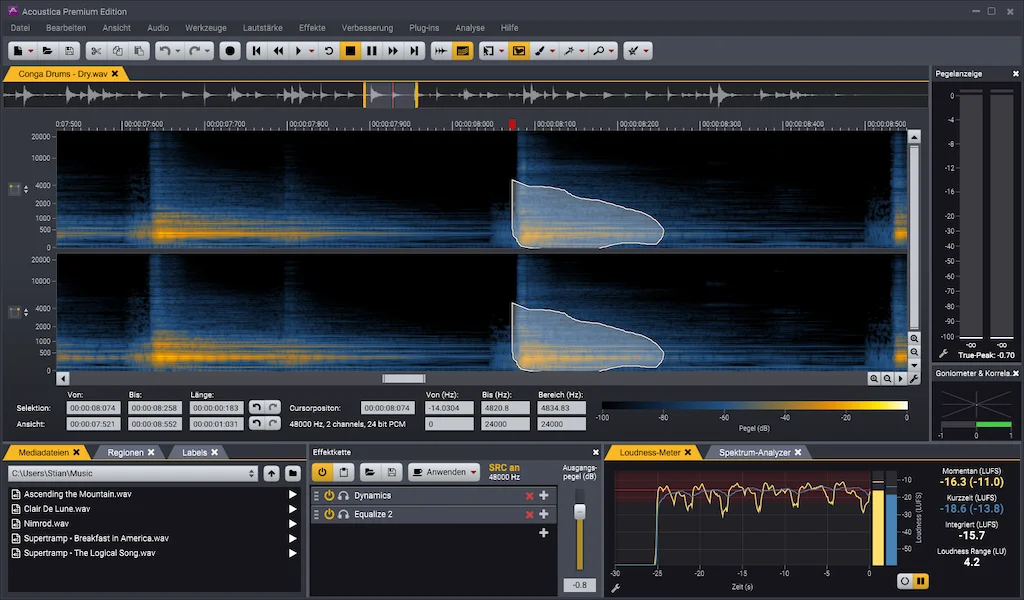
Task: Select the highlighted freehand selection tool
Action: [519, 51]
